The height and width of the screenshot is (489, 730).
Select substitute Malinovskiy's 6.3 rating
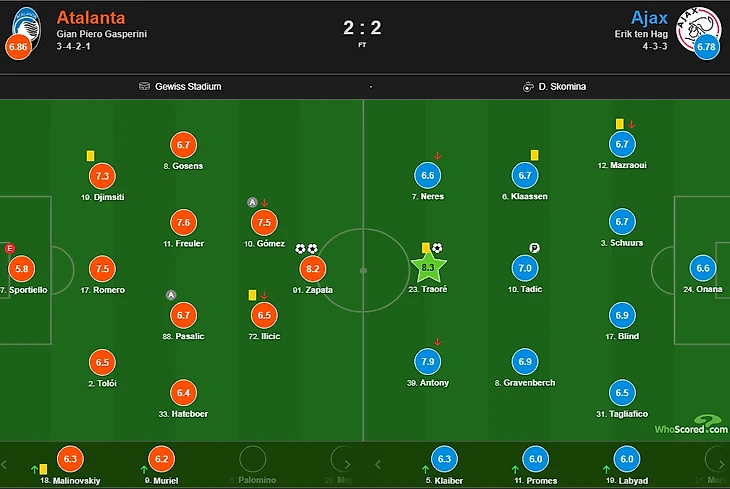click(x=70, y=459)
